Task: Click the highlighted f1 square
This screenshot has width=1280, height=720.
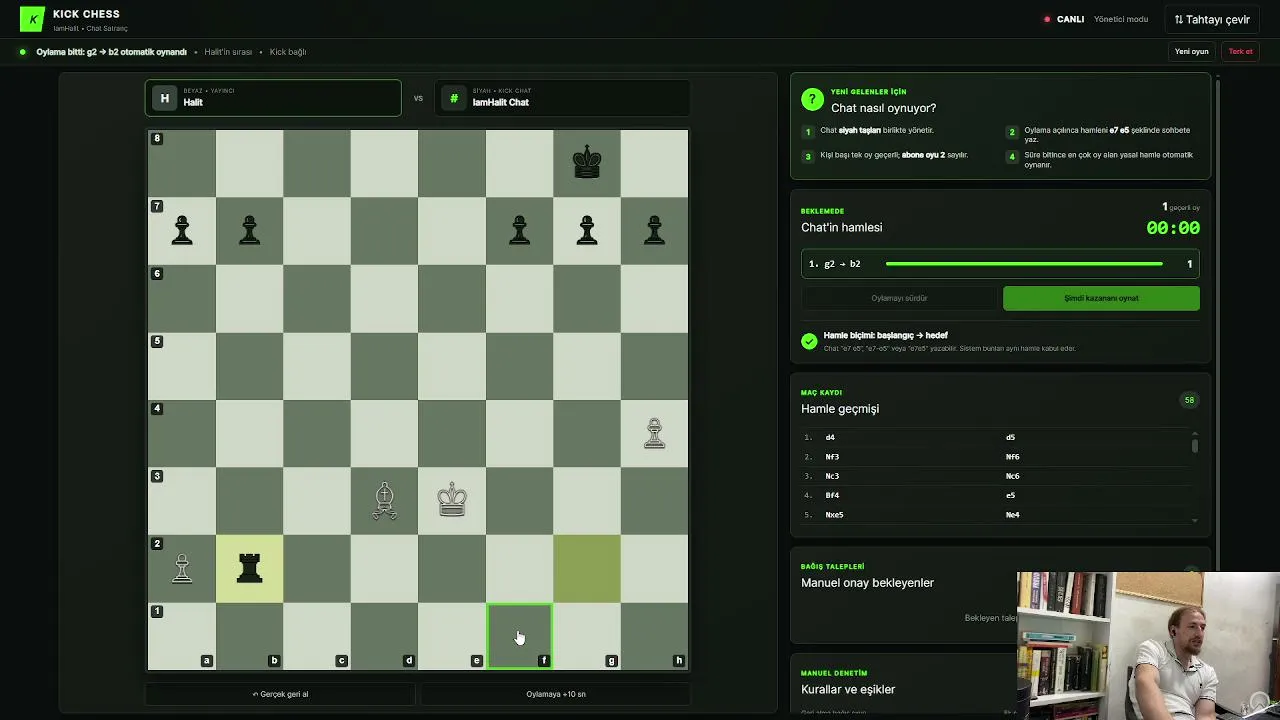Action: click(x=519, y=636)
